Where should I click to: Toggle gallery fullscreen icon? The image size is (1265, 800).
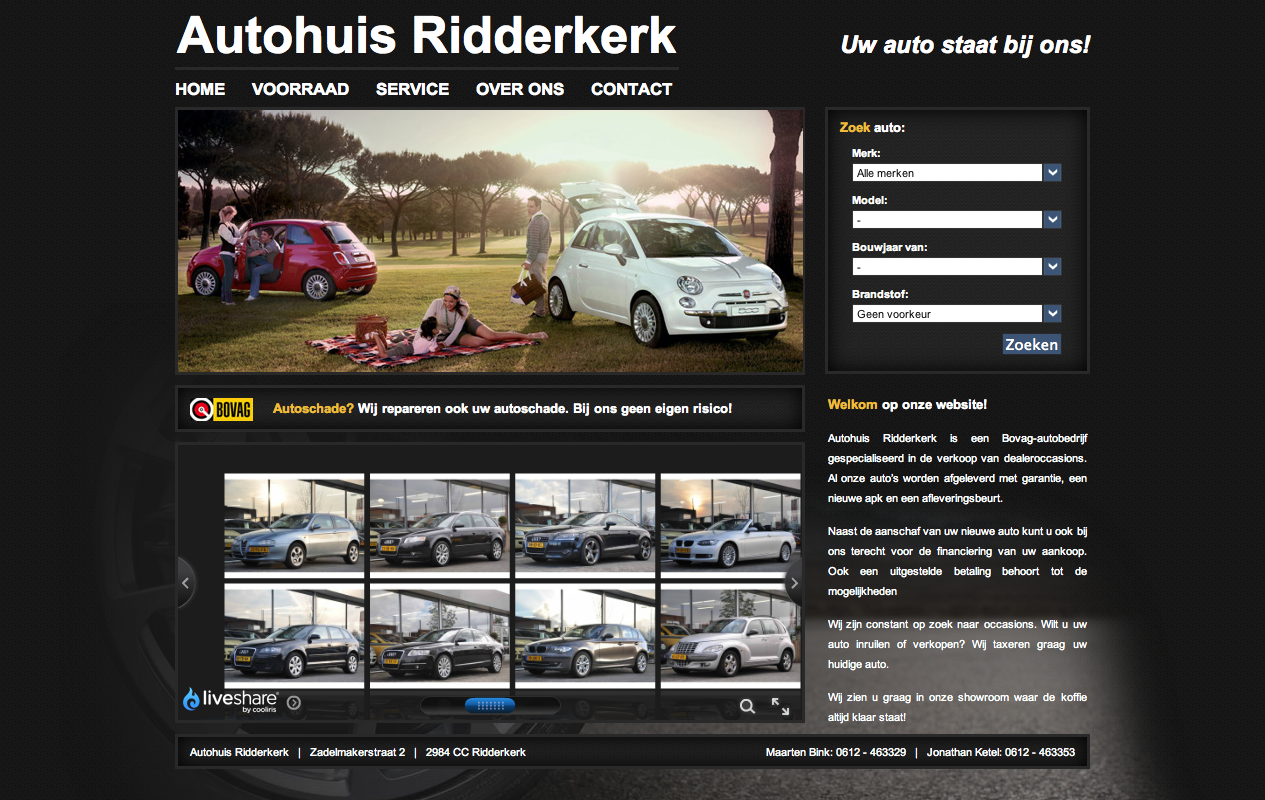[x=781, y=707]
